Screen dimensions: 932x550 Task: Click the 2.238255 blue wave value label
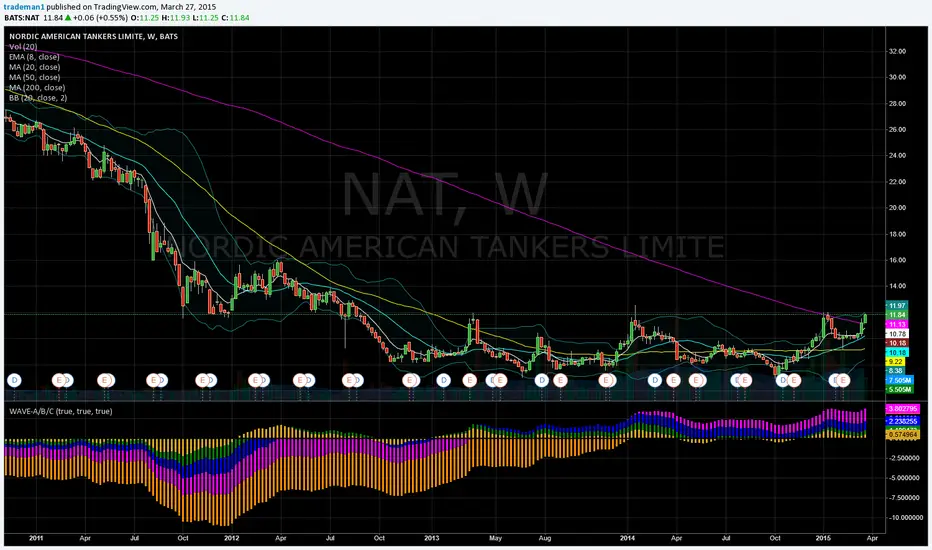pos(903,420)
